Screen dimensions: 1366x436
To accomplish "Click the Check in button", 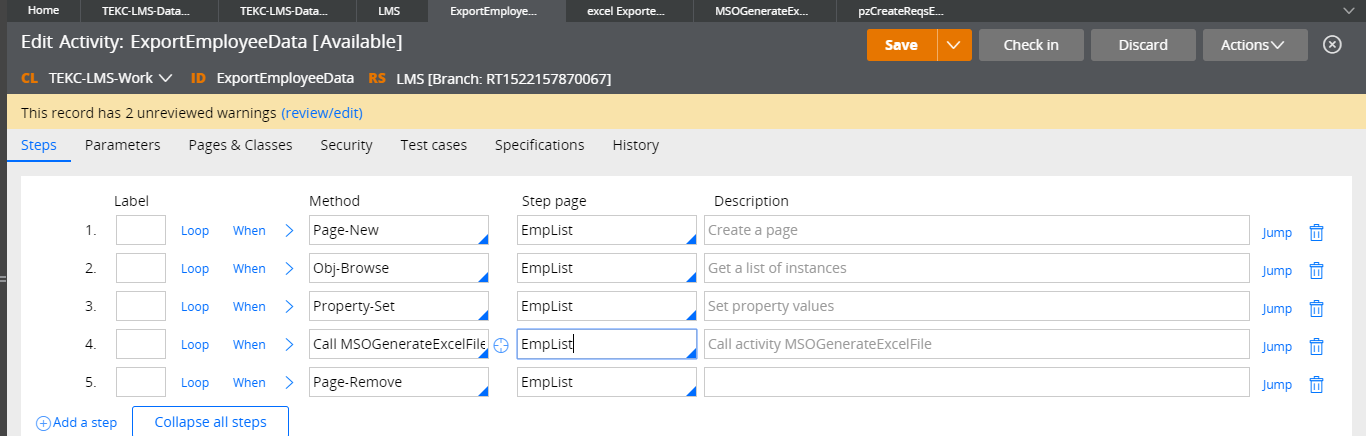I will [1031, 45].
